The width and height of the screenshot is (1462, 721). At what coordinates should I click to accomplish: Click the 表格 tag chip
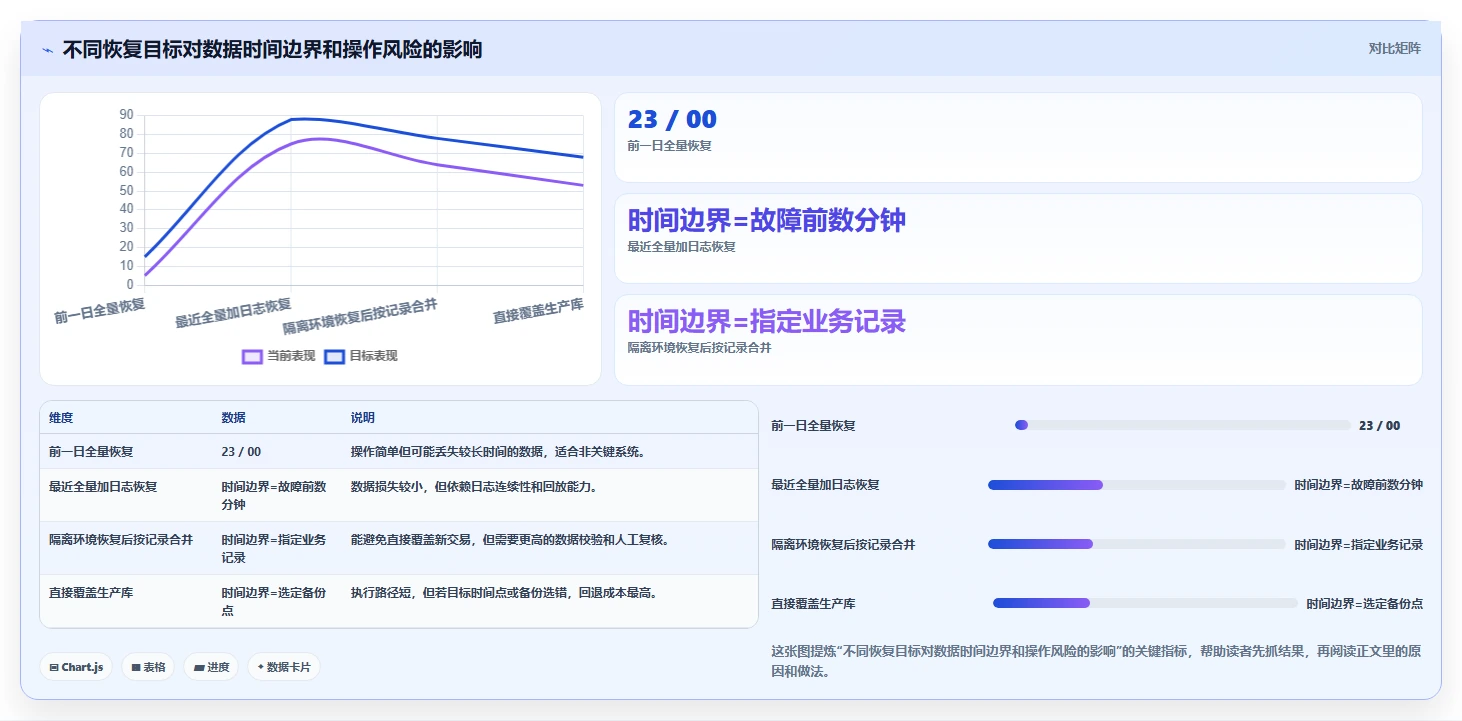148,667
